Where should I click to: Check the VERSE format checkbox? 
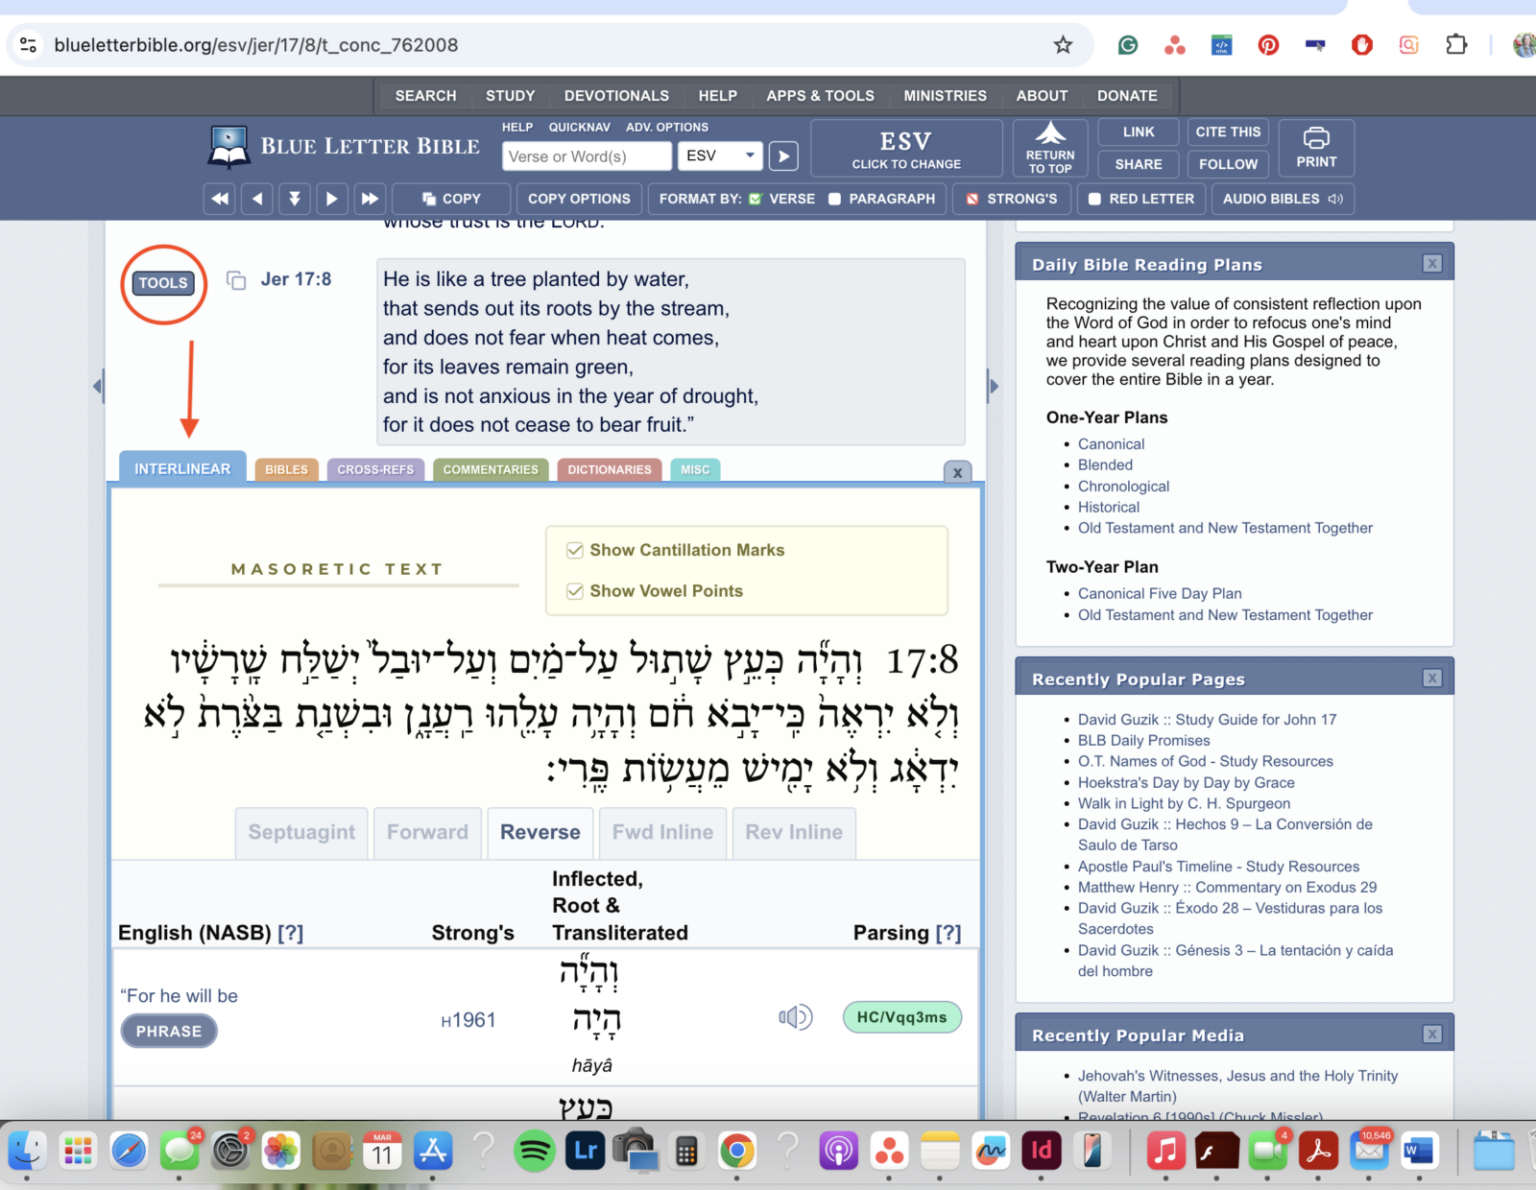755,199
